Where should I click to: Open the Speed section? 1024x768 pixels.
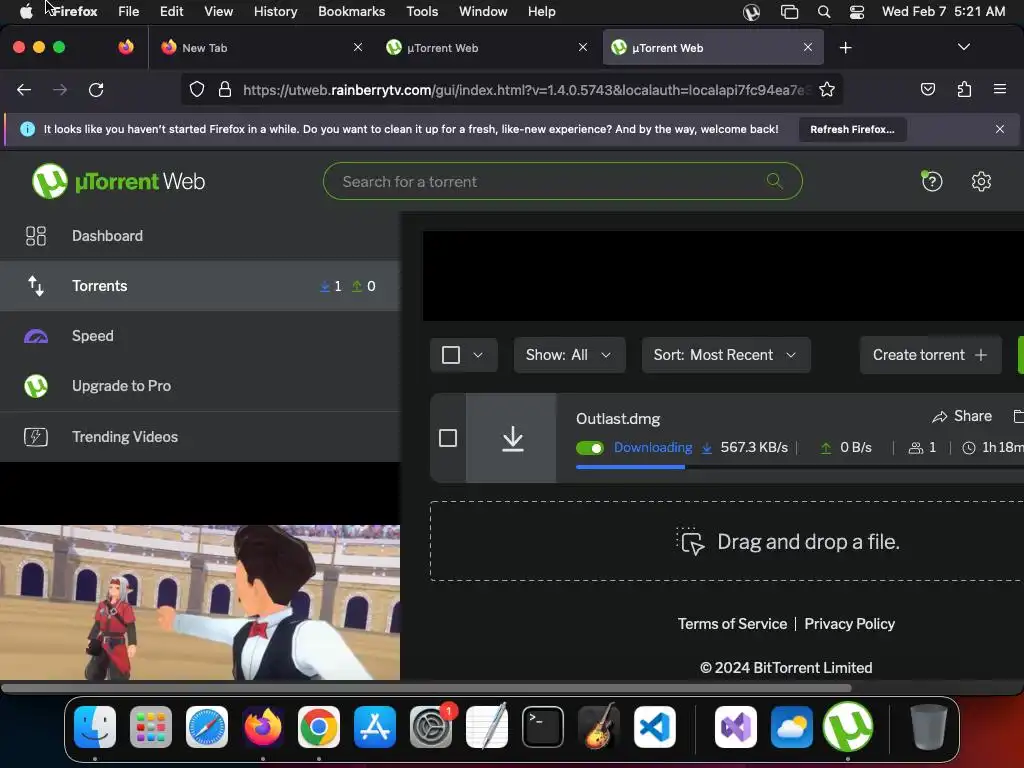pyautogui.click(x=200, y=336)
